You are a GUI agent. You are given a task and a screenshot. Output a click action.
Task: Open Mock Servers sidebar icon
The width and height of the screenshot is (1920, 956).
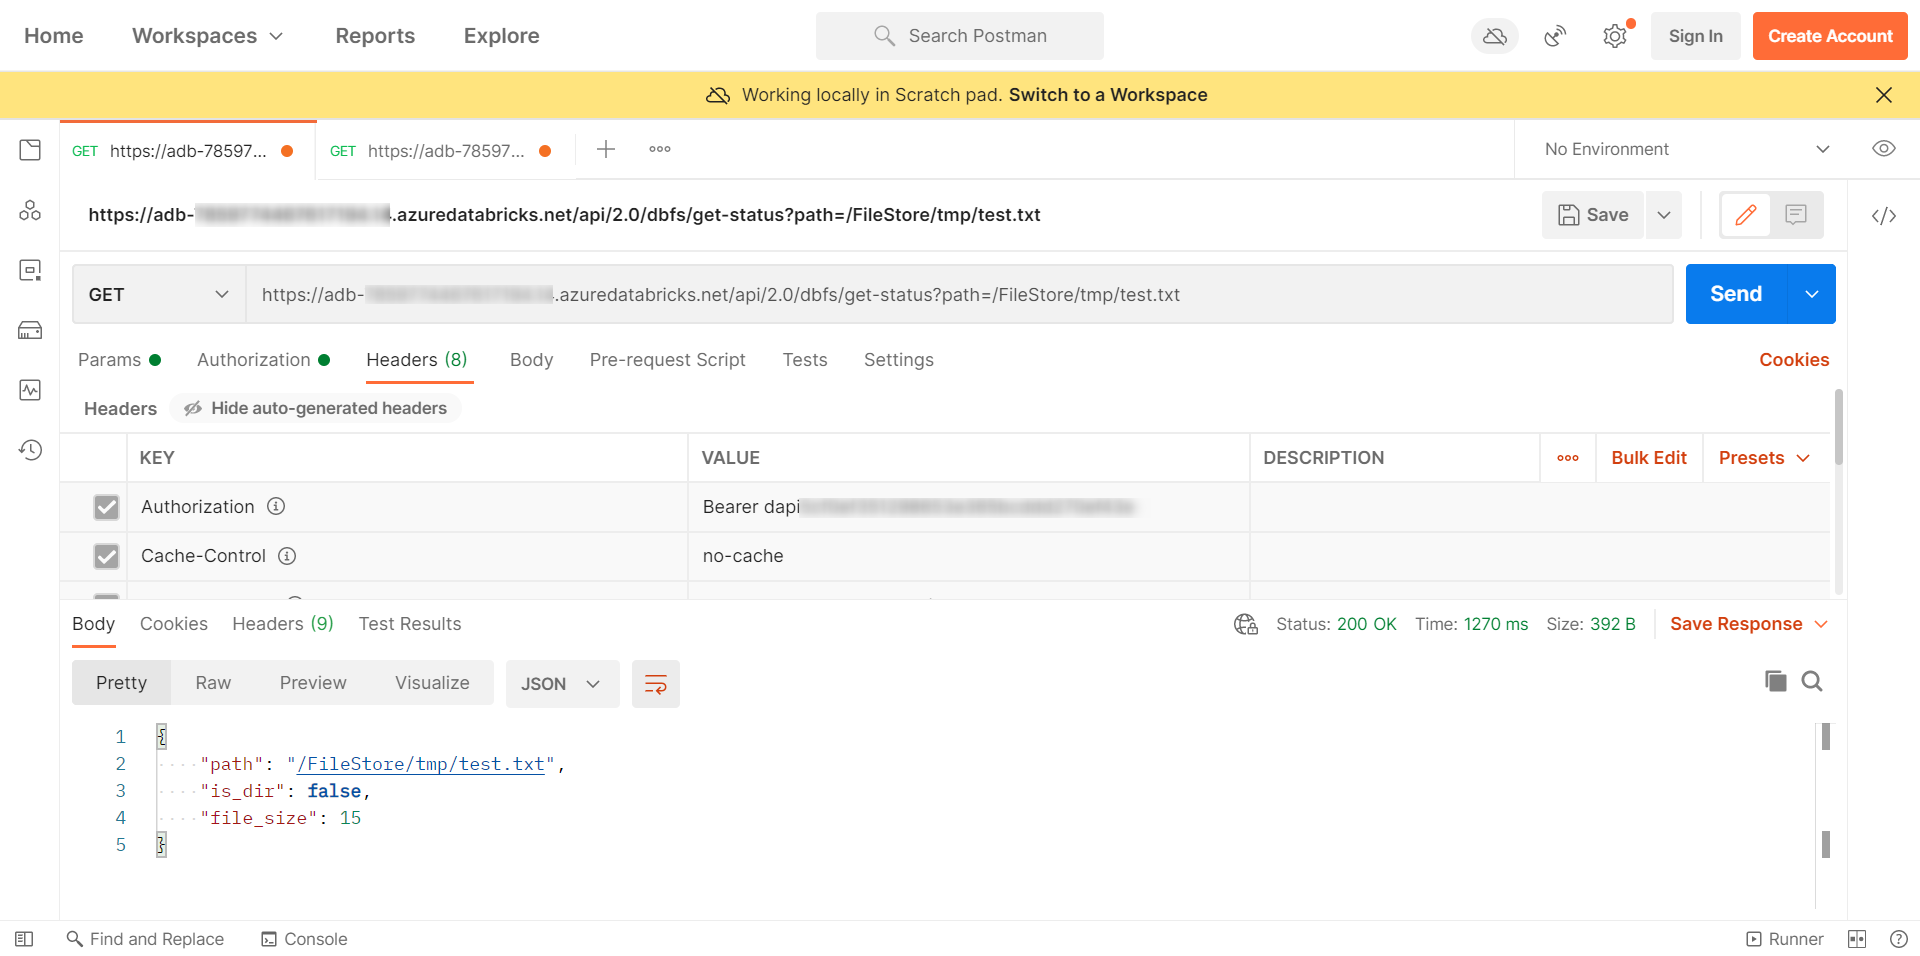click(x=30, y=330)
